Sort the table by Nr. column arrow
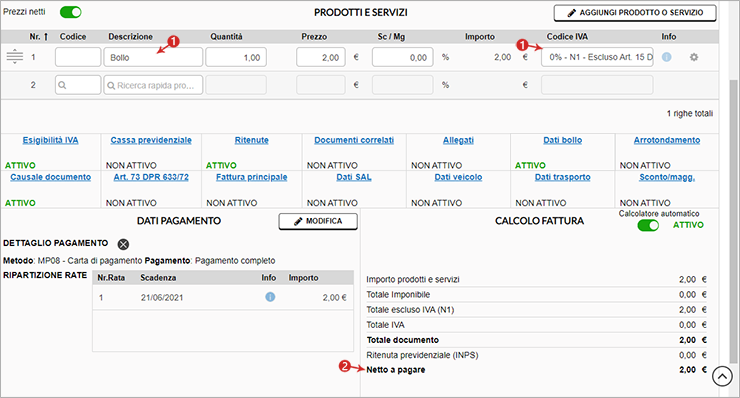This screenshot has width=740, height=398. point(46,36)
